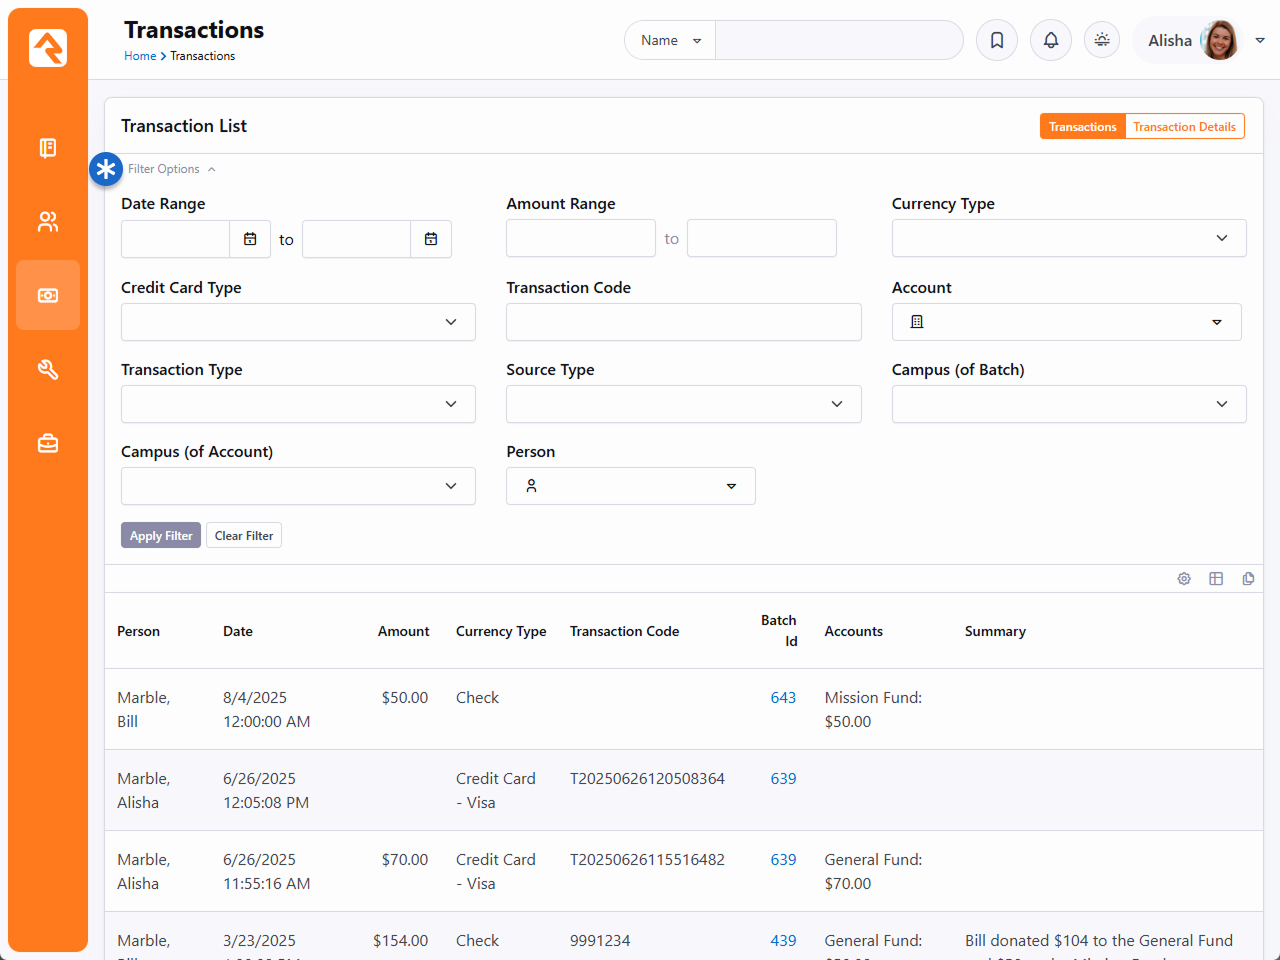This screenshot has height=960, width=1280.
Task: Switch to the Transaction Details tab
Action: coord(1184,127)
